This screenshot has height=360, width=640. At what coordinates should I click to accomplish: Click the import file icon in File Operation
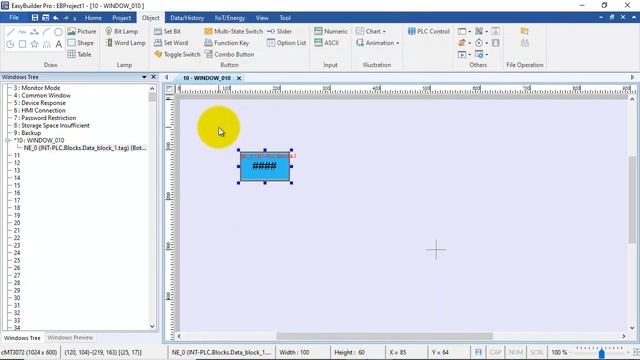(524, 31)
